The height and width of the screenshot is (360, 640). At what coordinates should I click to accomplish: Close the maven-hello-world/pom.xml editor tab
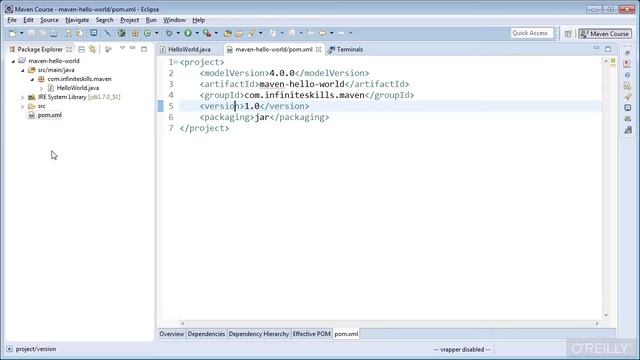pyautogui.click(x=318, y=49)
